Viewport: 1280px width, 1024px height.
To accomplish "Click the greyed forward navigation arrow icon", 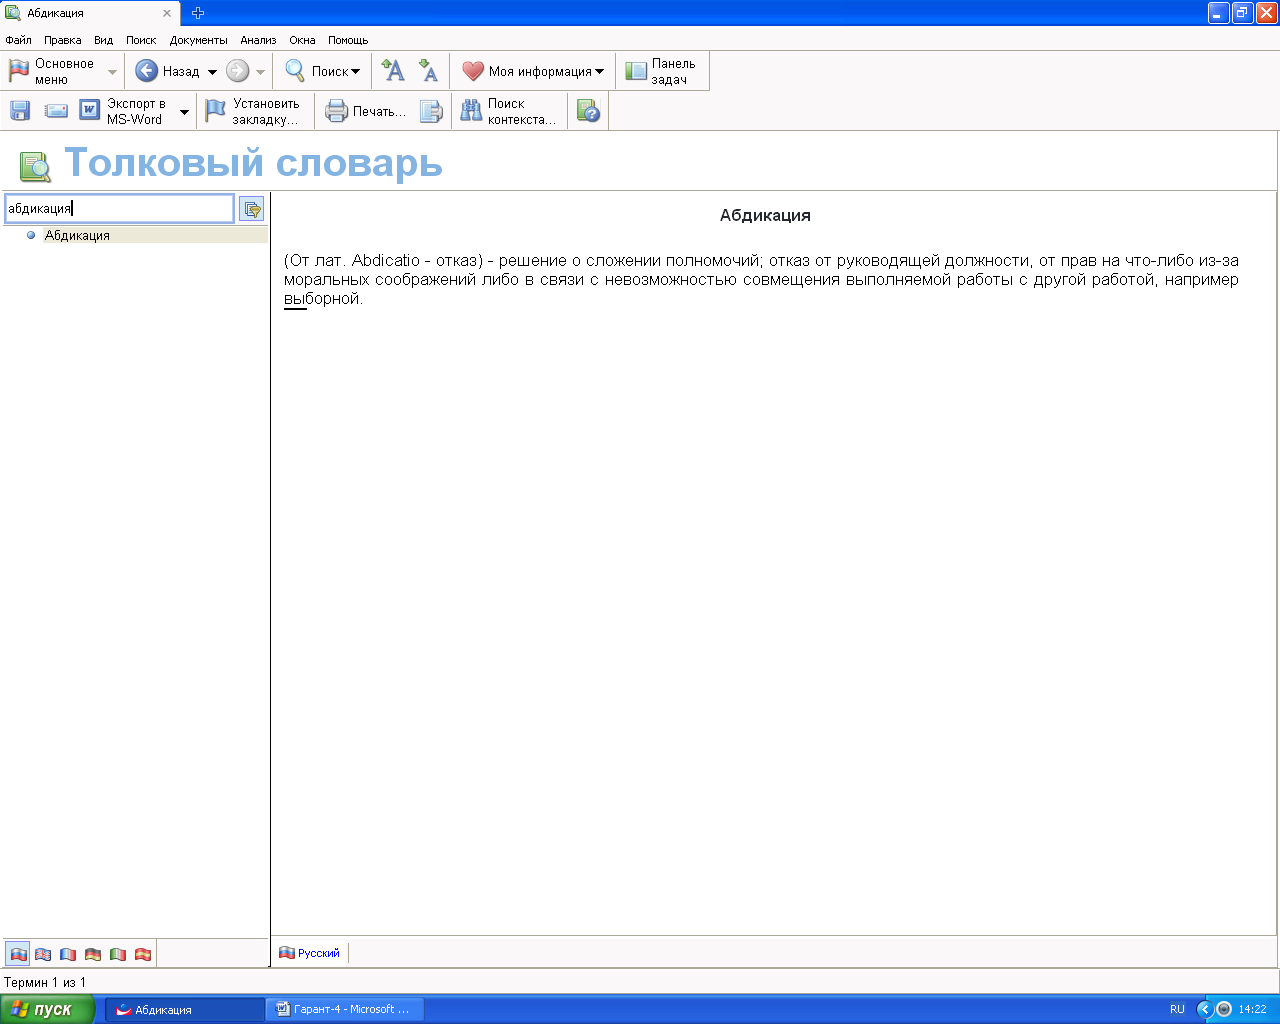I will click(237, 71).
